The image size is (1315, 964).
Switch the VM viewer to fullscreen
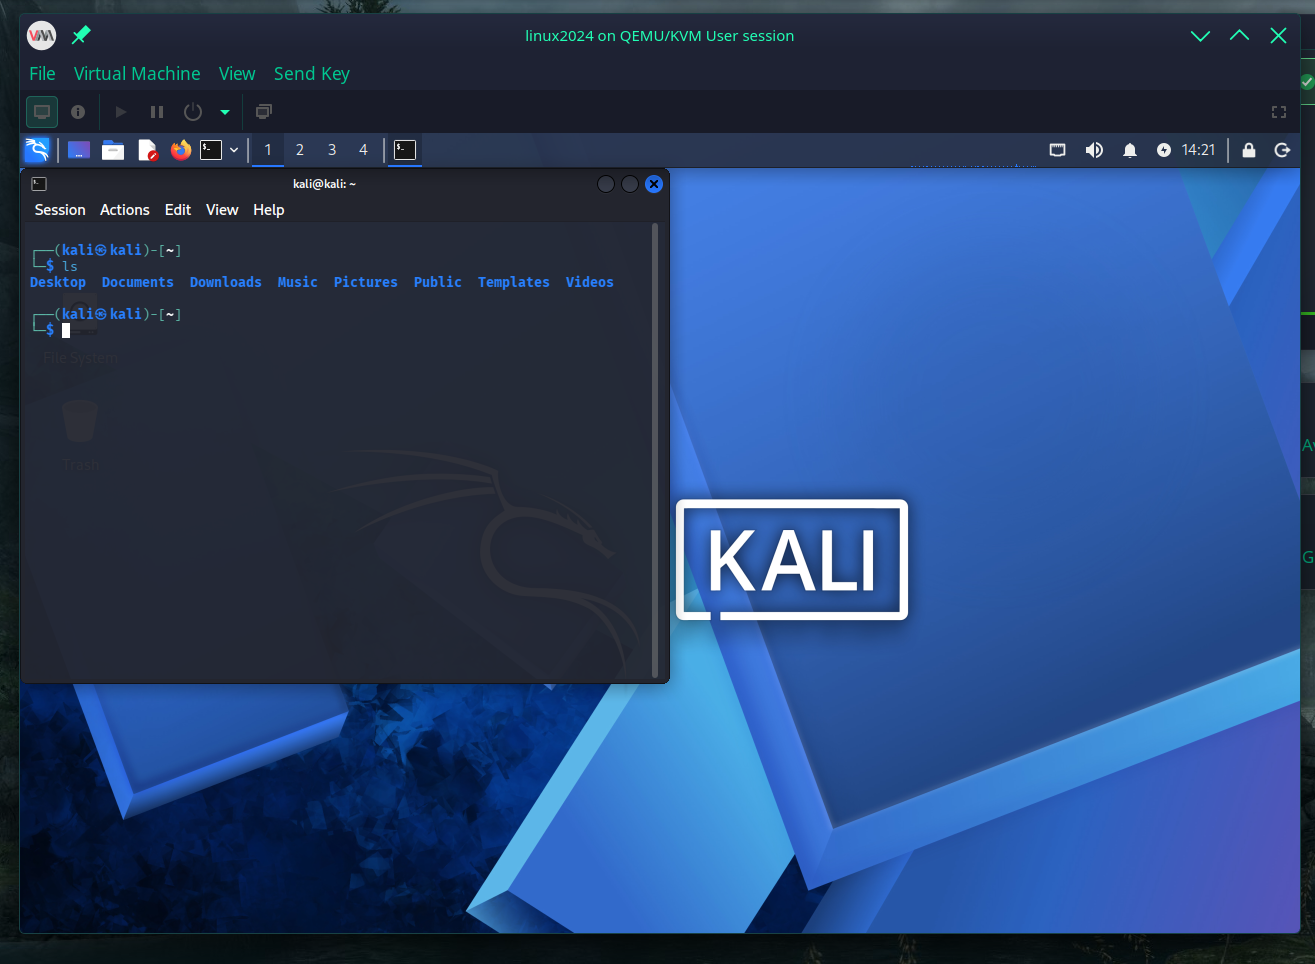tap(1279, 112)
